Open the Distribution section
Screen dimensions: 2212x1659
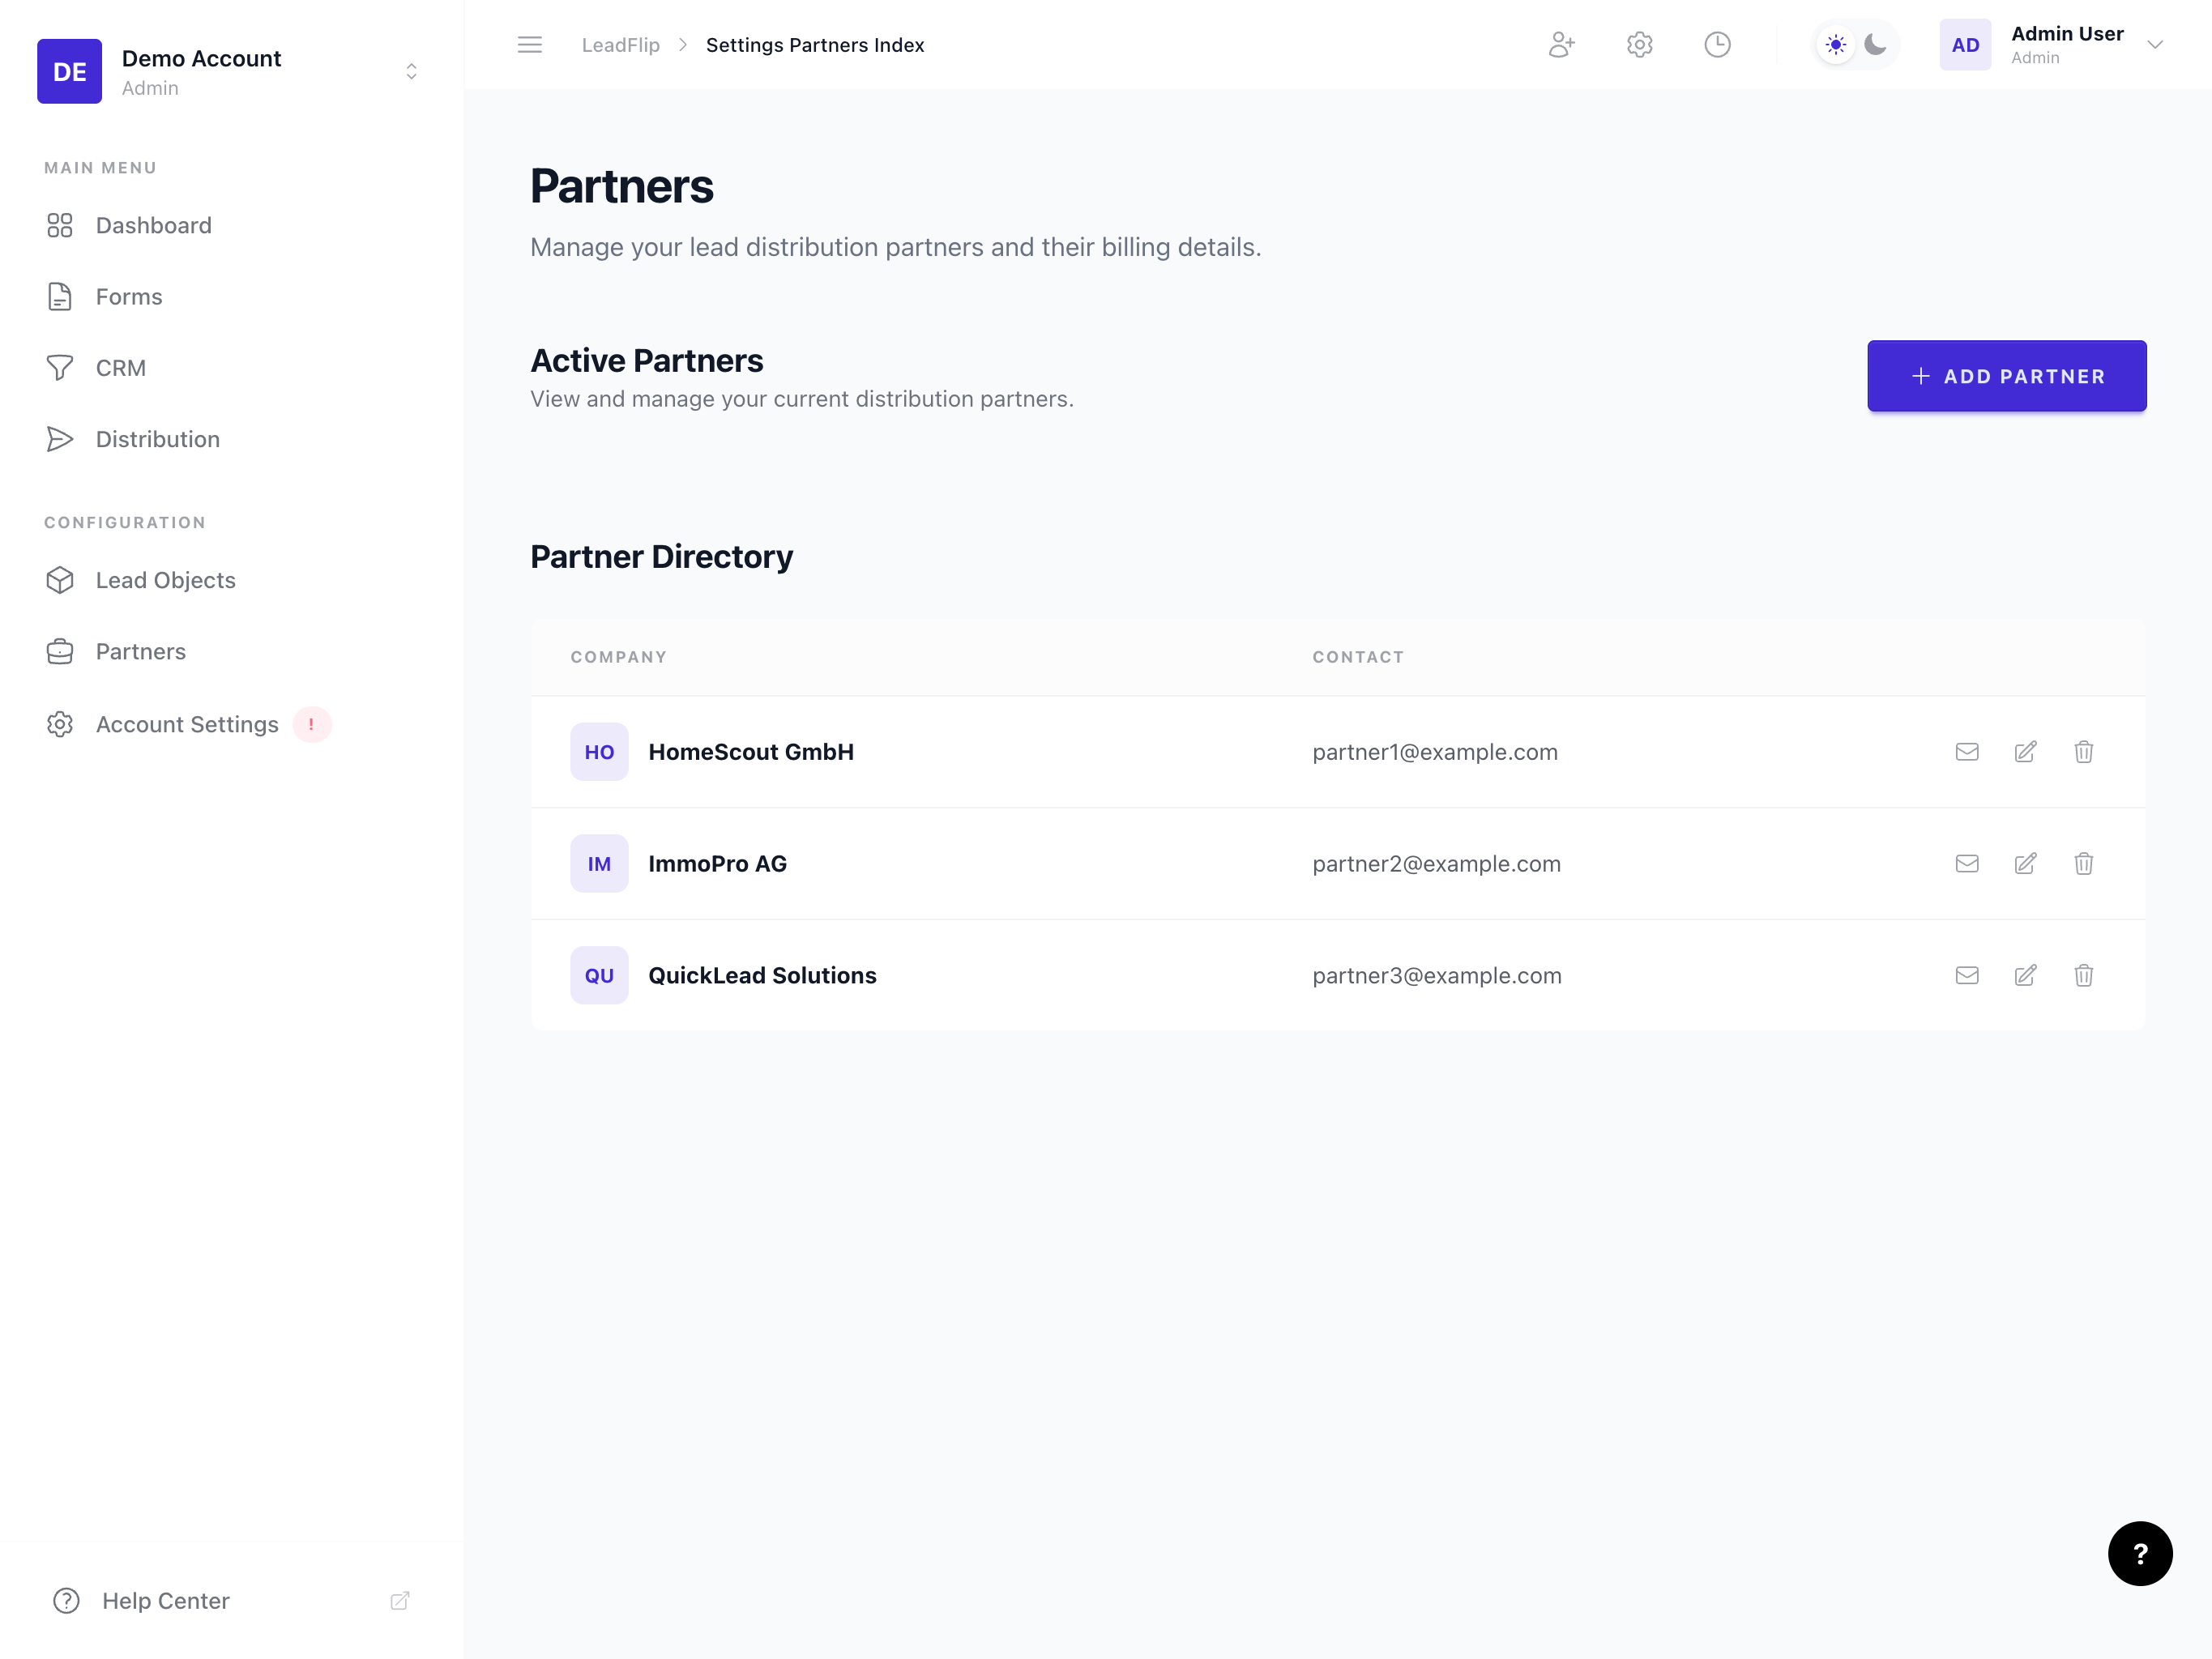tap(158, 438)
